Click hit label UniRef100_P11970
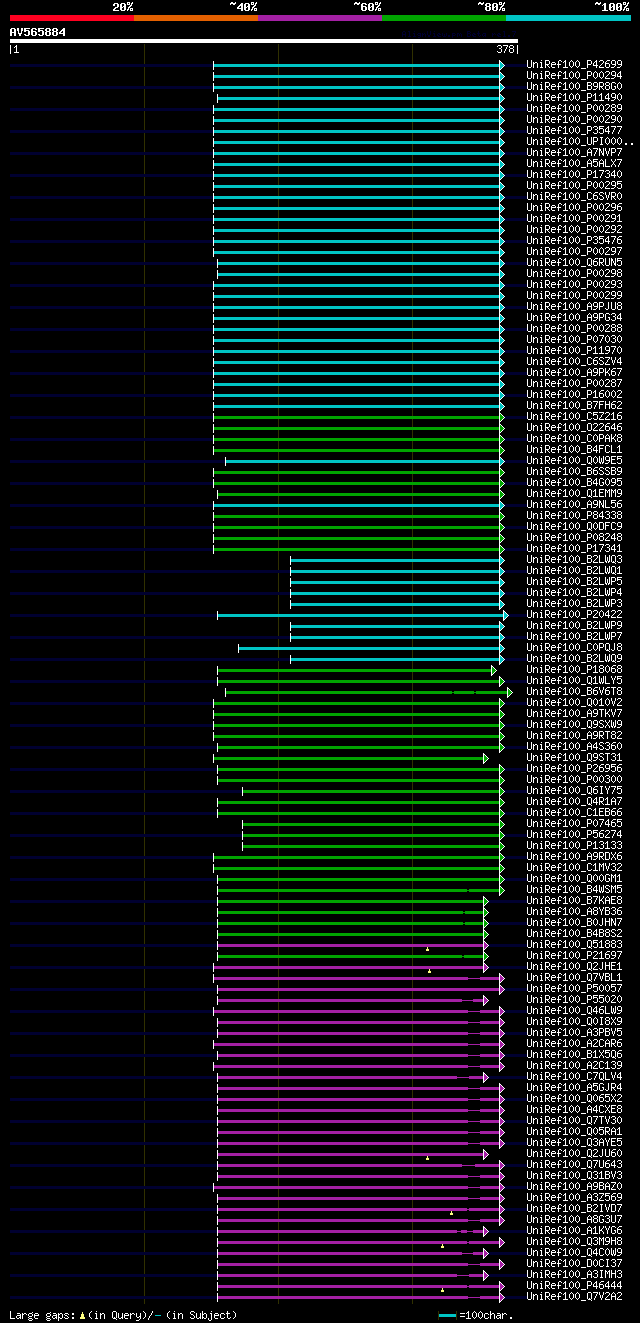 [x=574, y=350]
